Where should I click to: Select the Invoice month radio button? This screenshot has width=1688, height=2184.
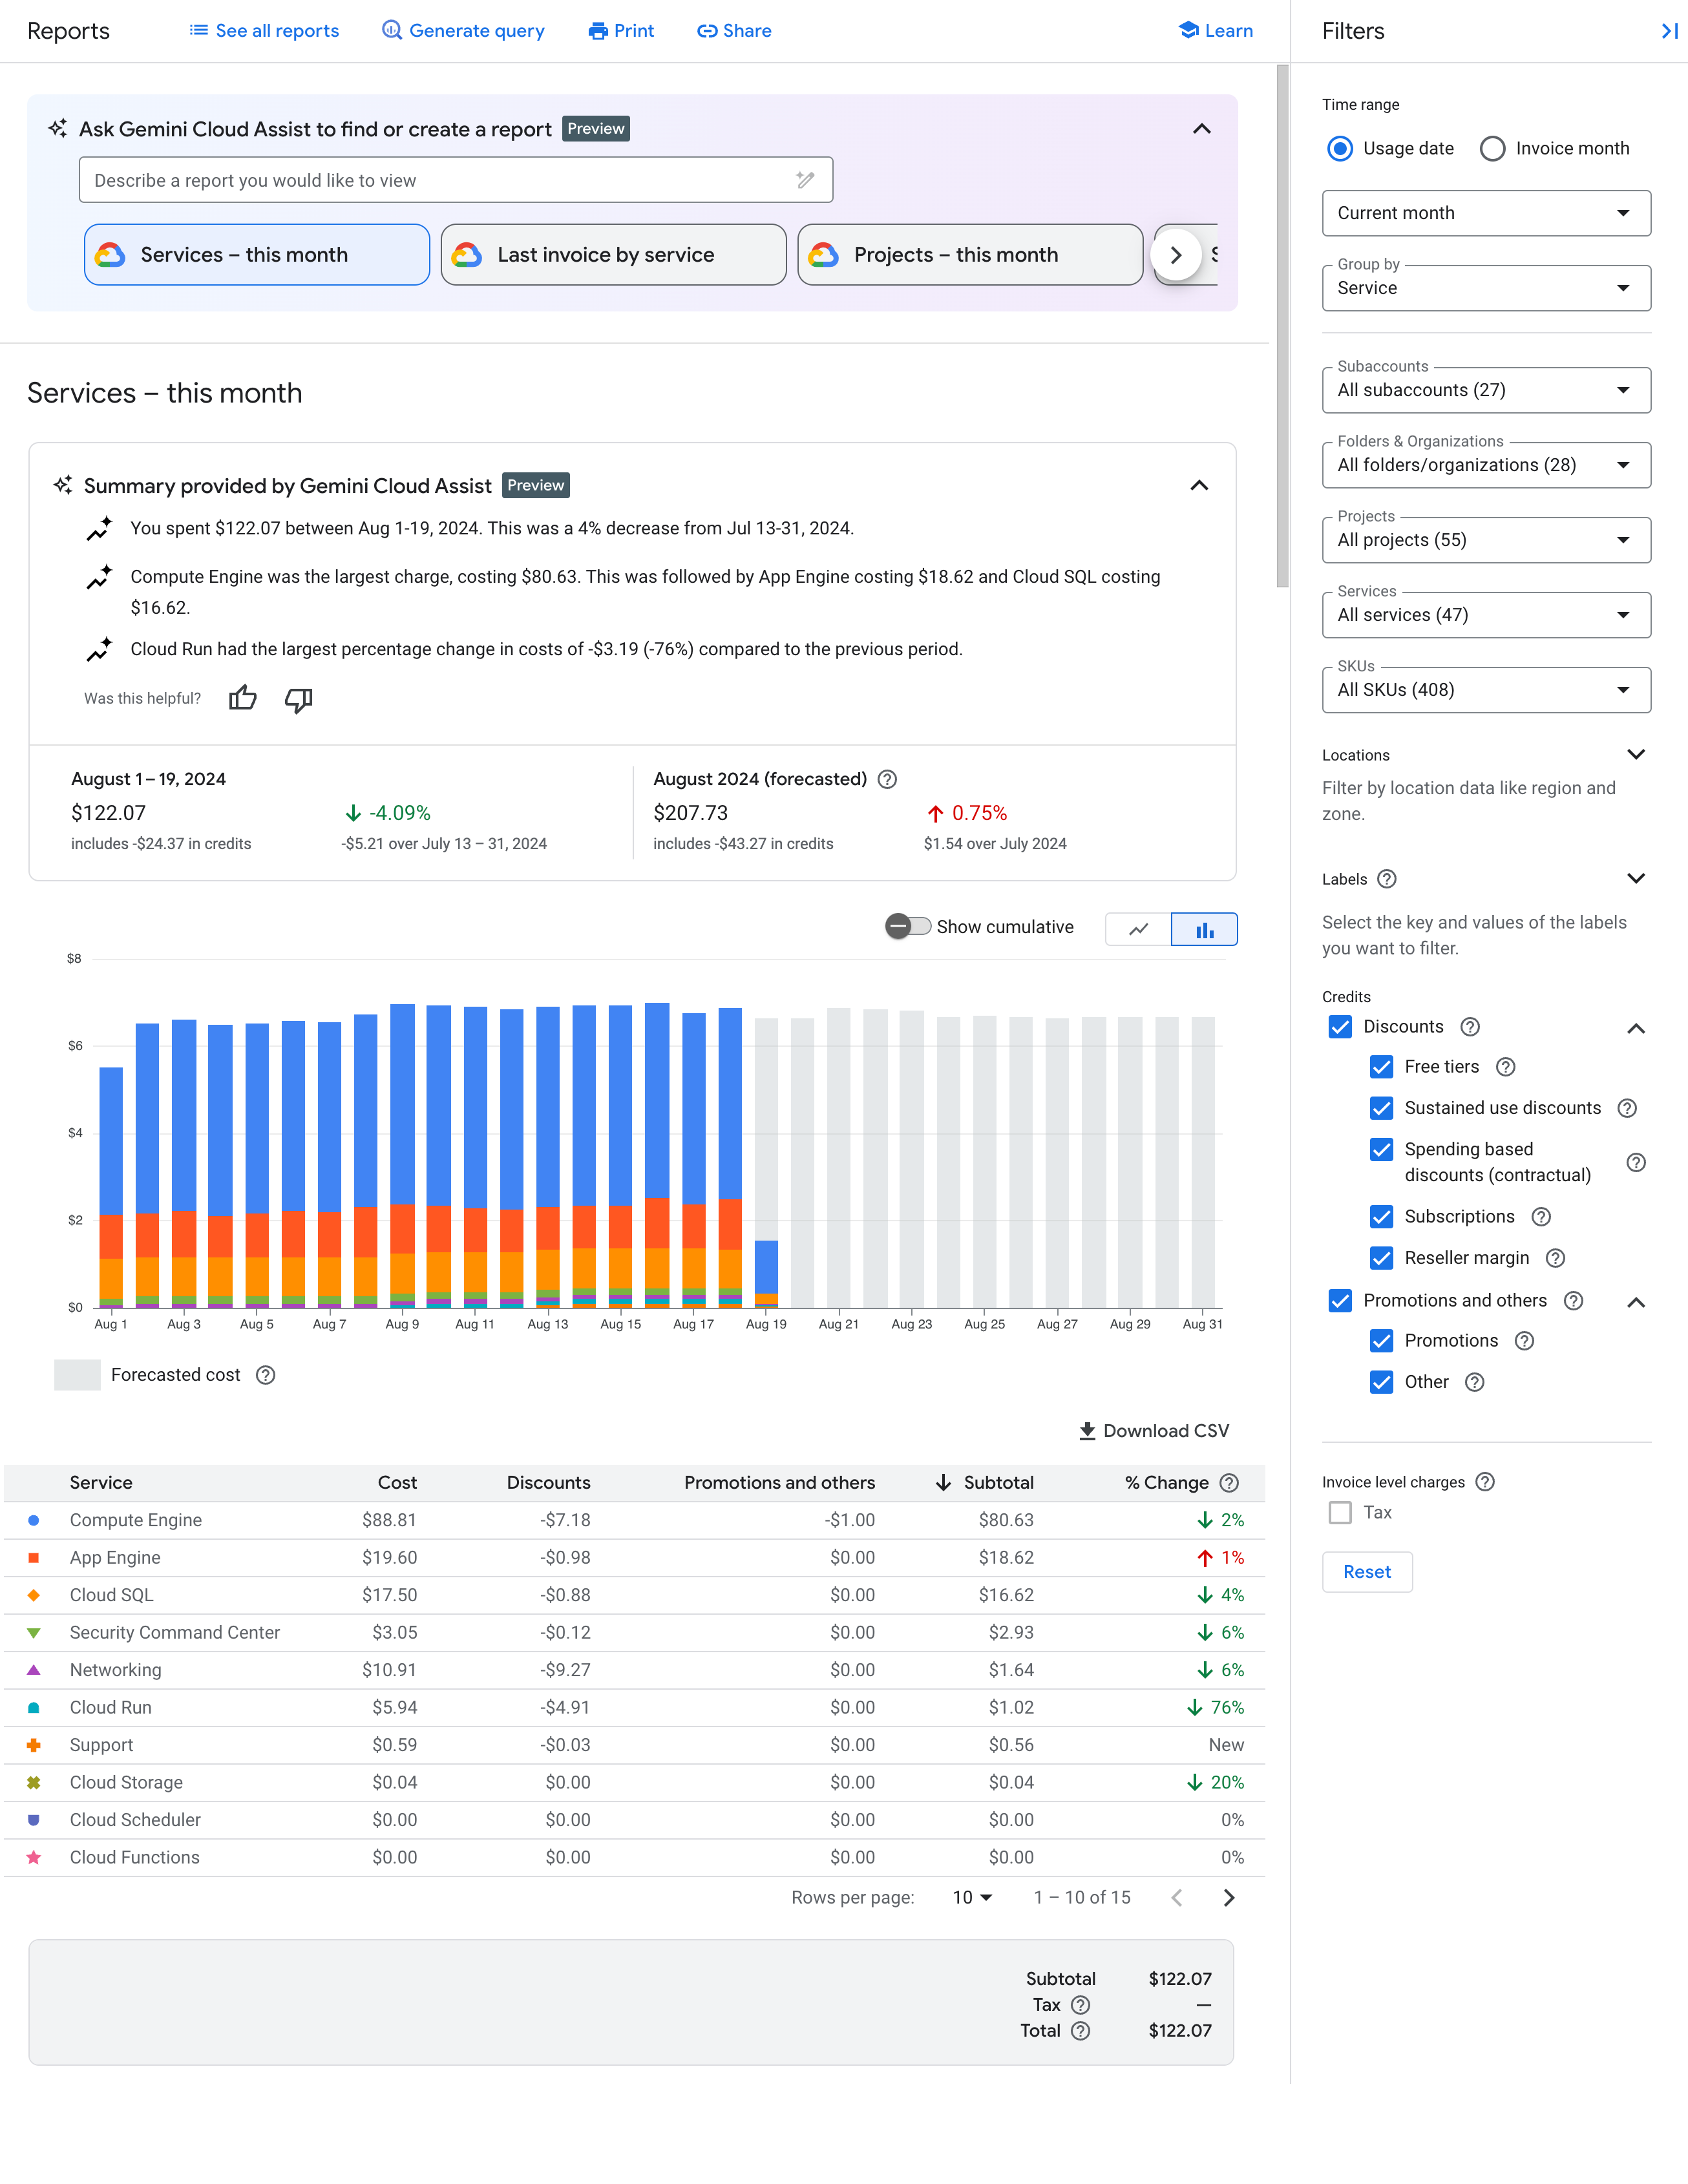pos(1491,149)
